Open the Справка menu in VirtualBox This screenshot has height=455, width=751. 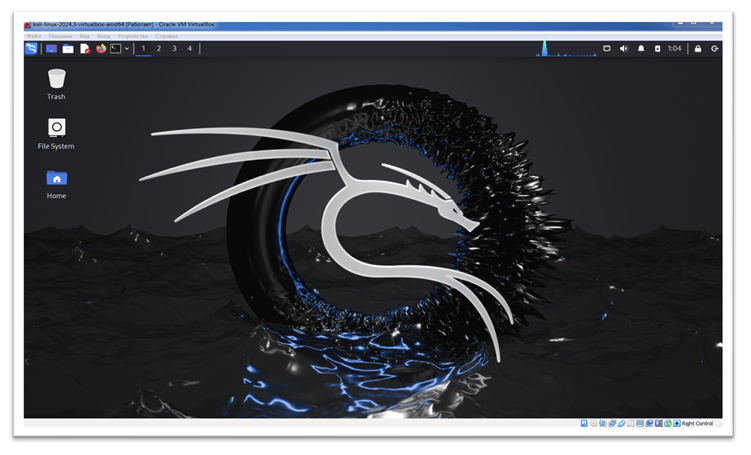click(x=167, y=36)
